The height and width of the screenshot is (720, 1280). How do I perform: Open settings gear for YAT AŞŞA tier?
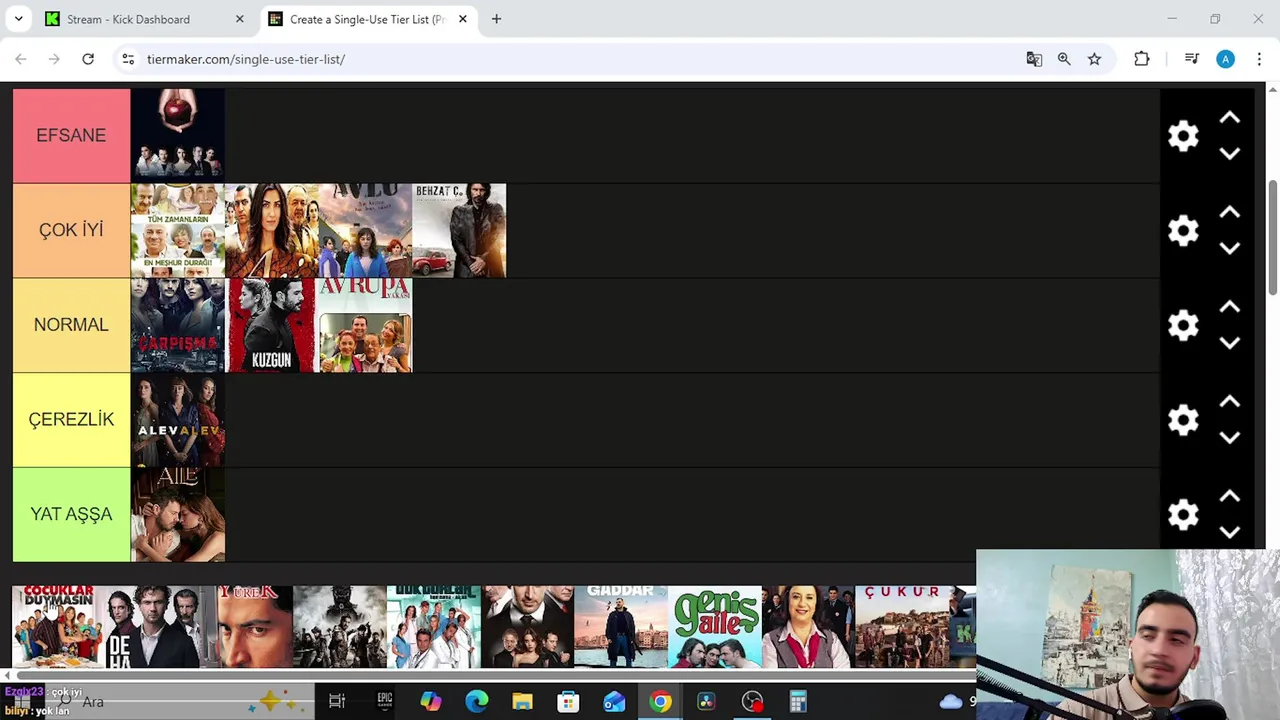click(1183, 515)
